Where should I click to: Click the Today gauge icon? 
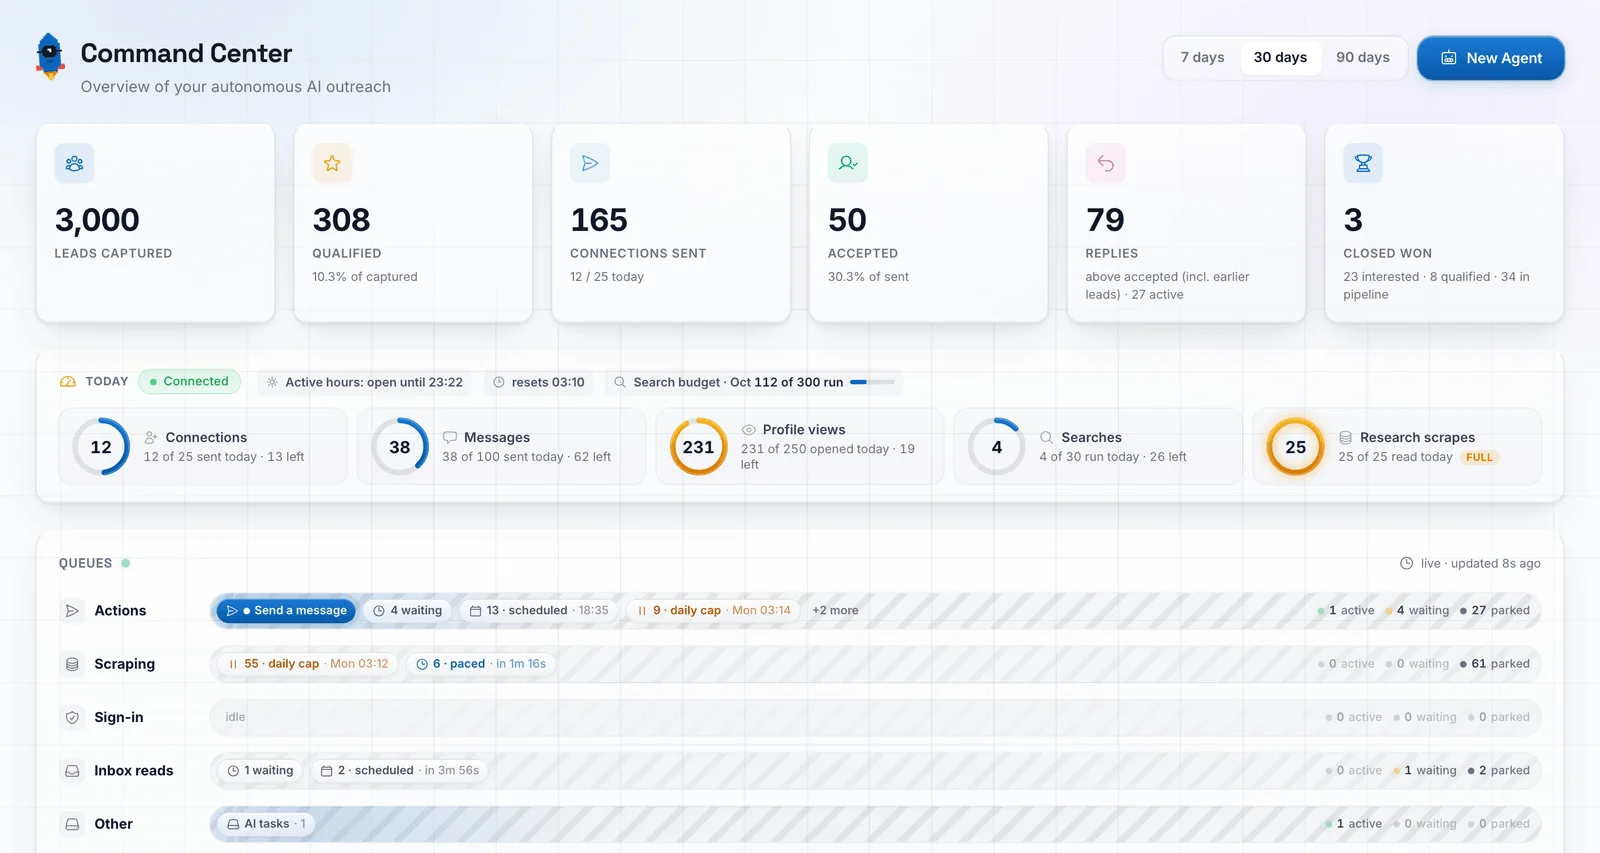[x=68, y=382]
